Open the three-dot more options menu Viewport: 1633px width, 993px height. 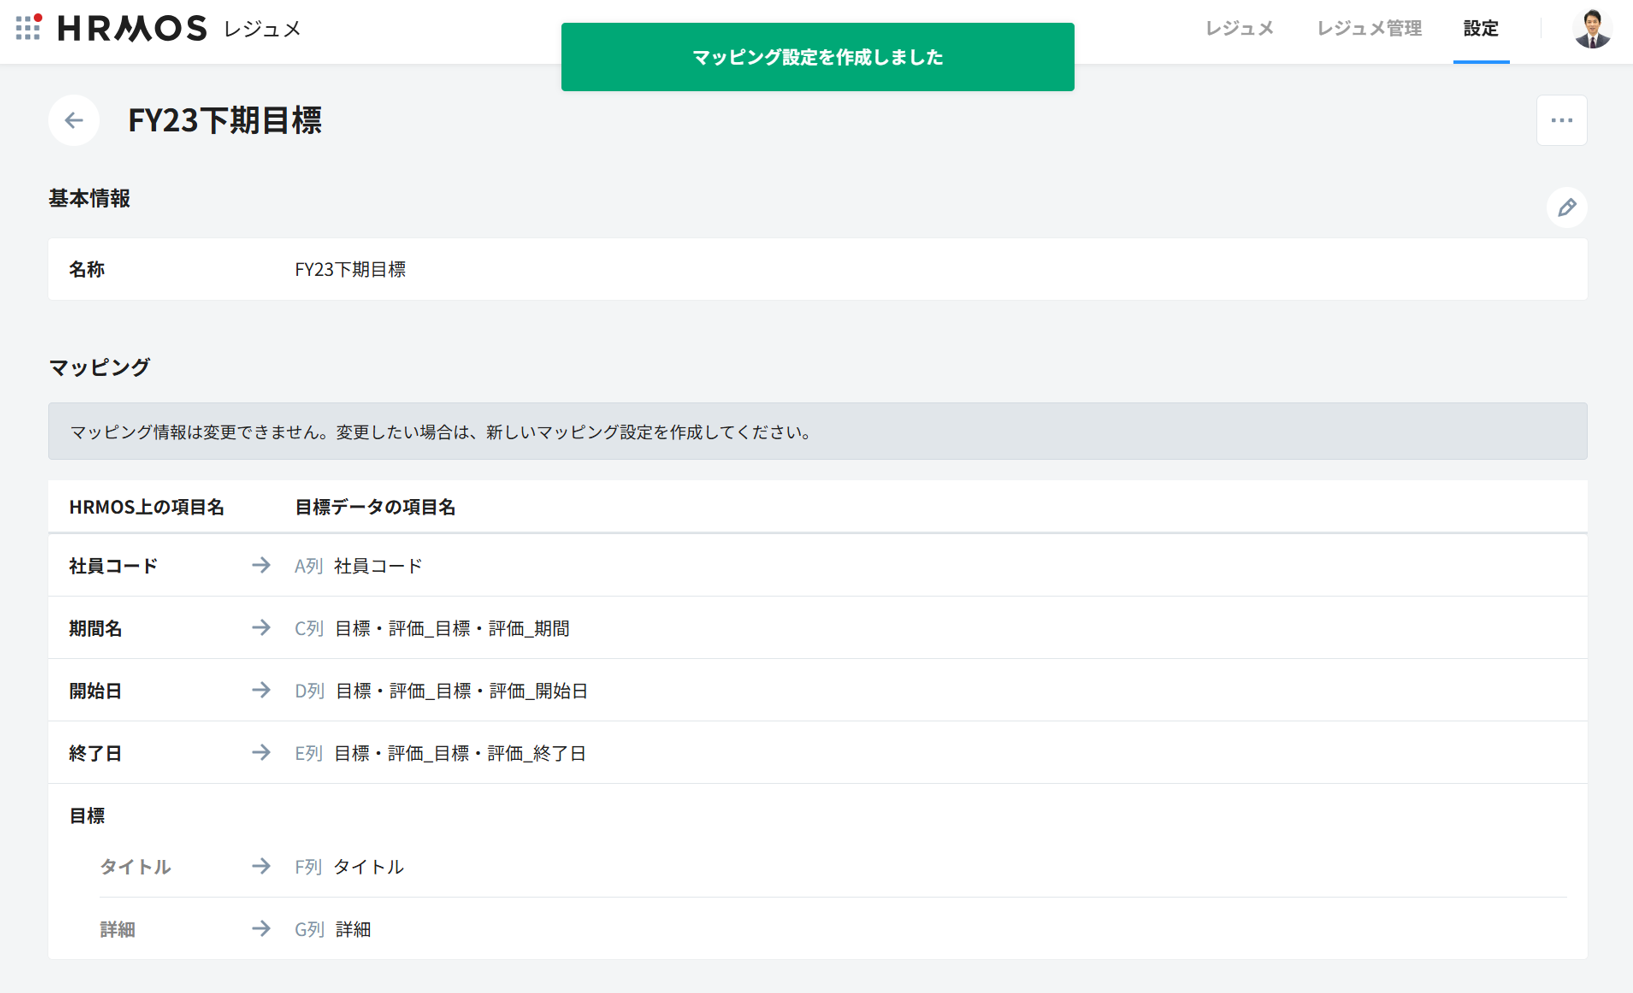click(1561, 121)
